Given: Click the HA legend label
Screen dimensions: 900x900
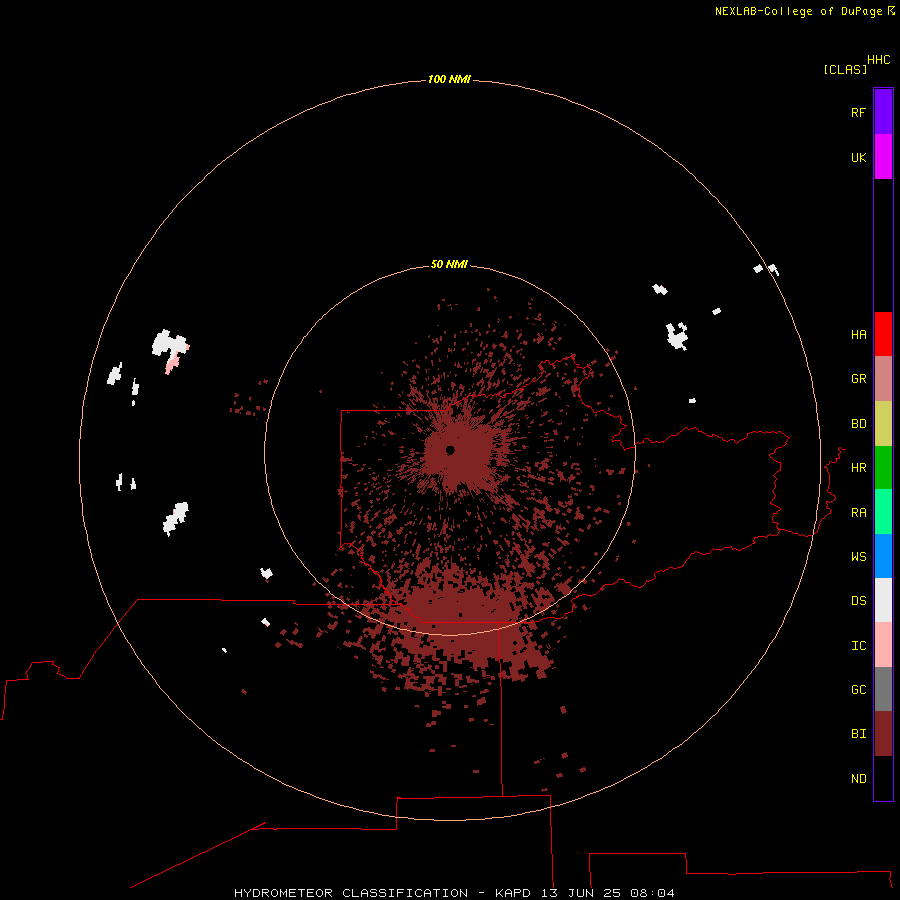Looking at the screenshot, I should coord(858,335).
